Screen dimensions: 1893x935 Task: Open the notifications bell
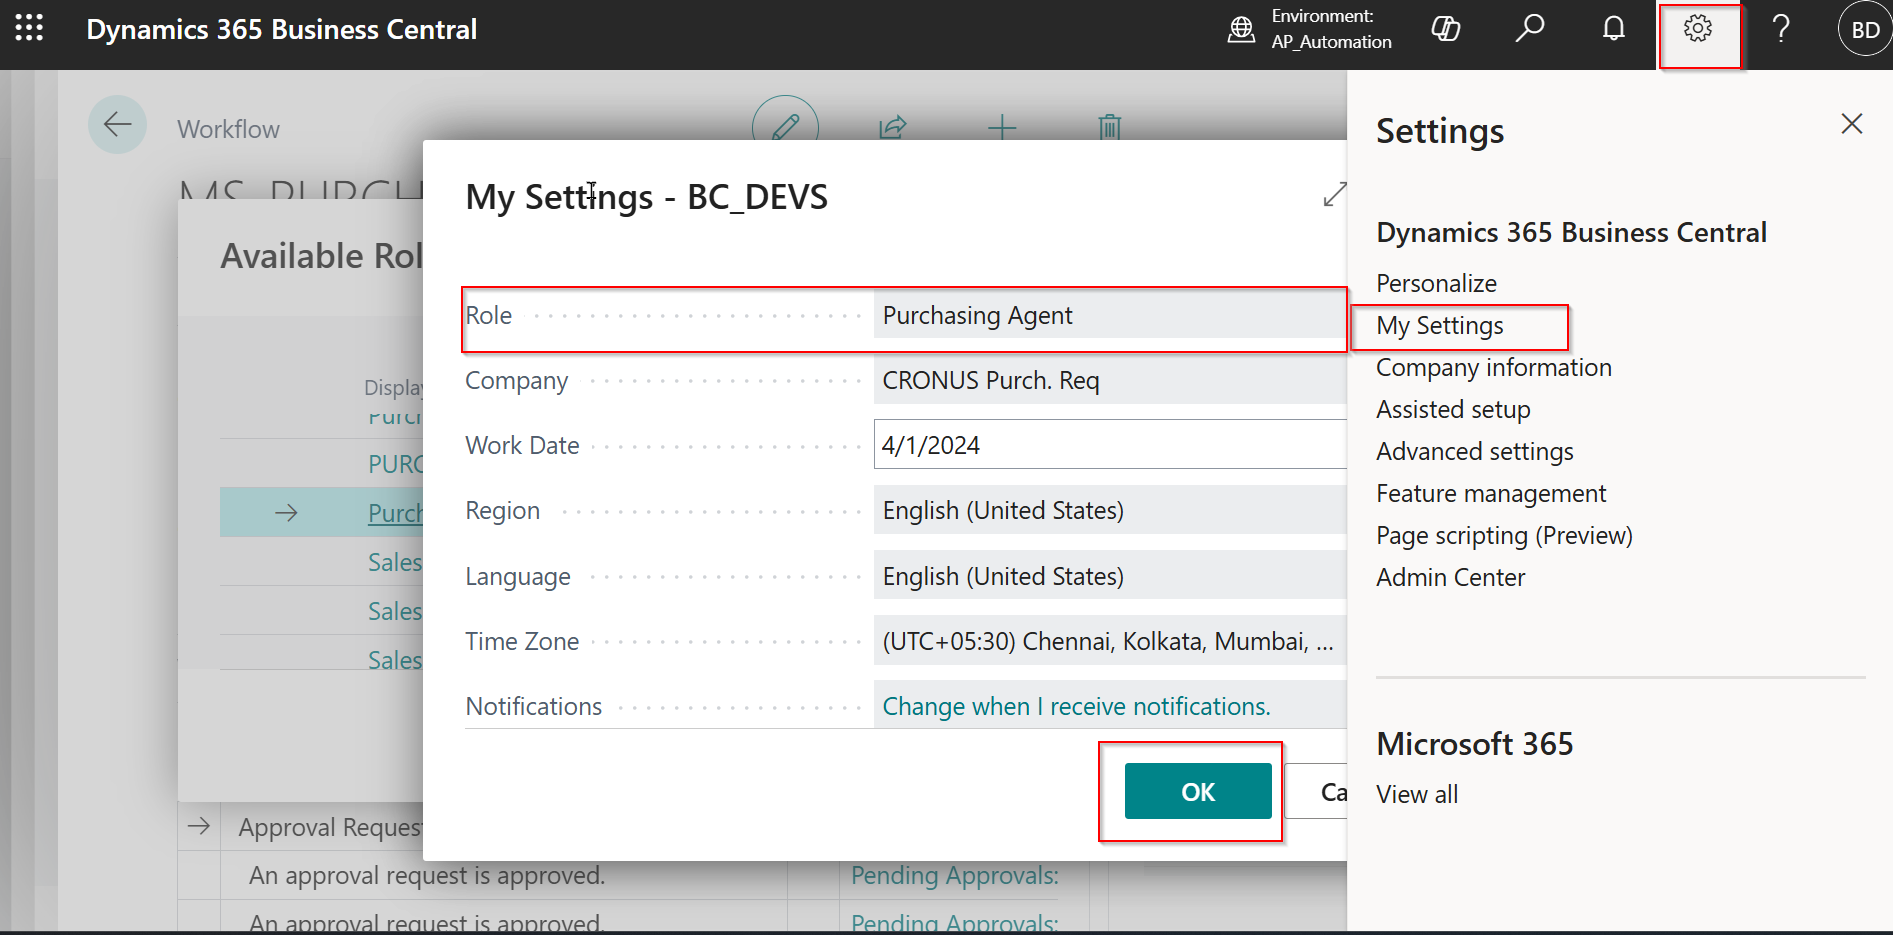pyautogui.click(x=1613, y=29)
